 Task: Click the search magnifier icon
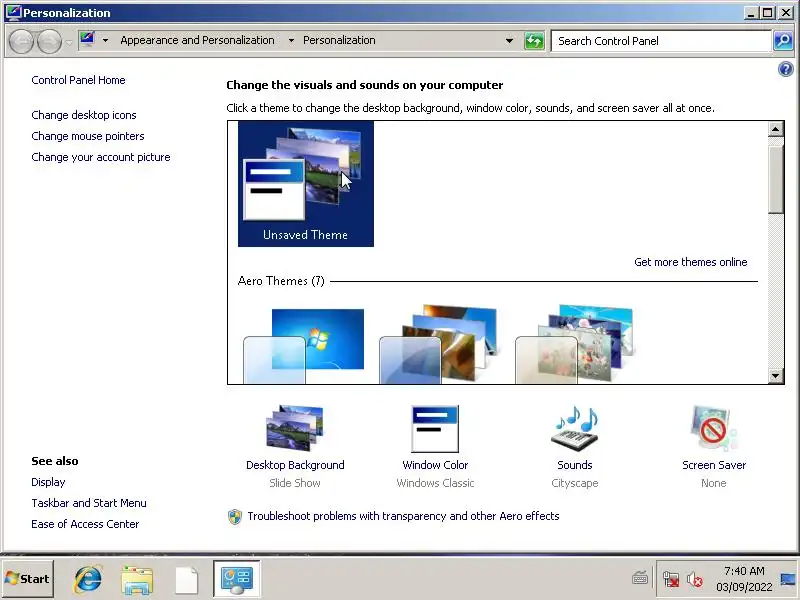click(783, 41)
